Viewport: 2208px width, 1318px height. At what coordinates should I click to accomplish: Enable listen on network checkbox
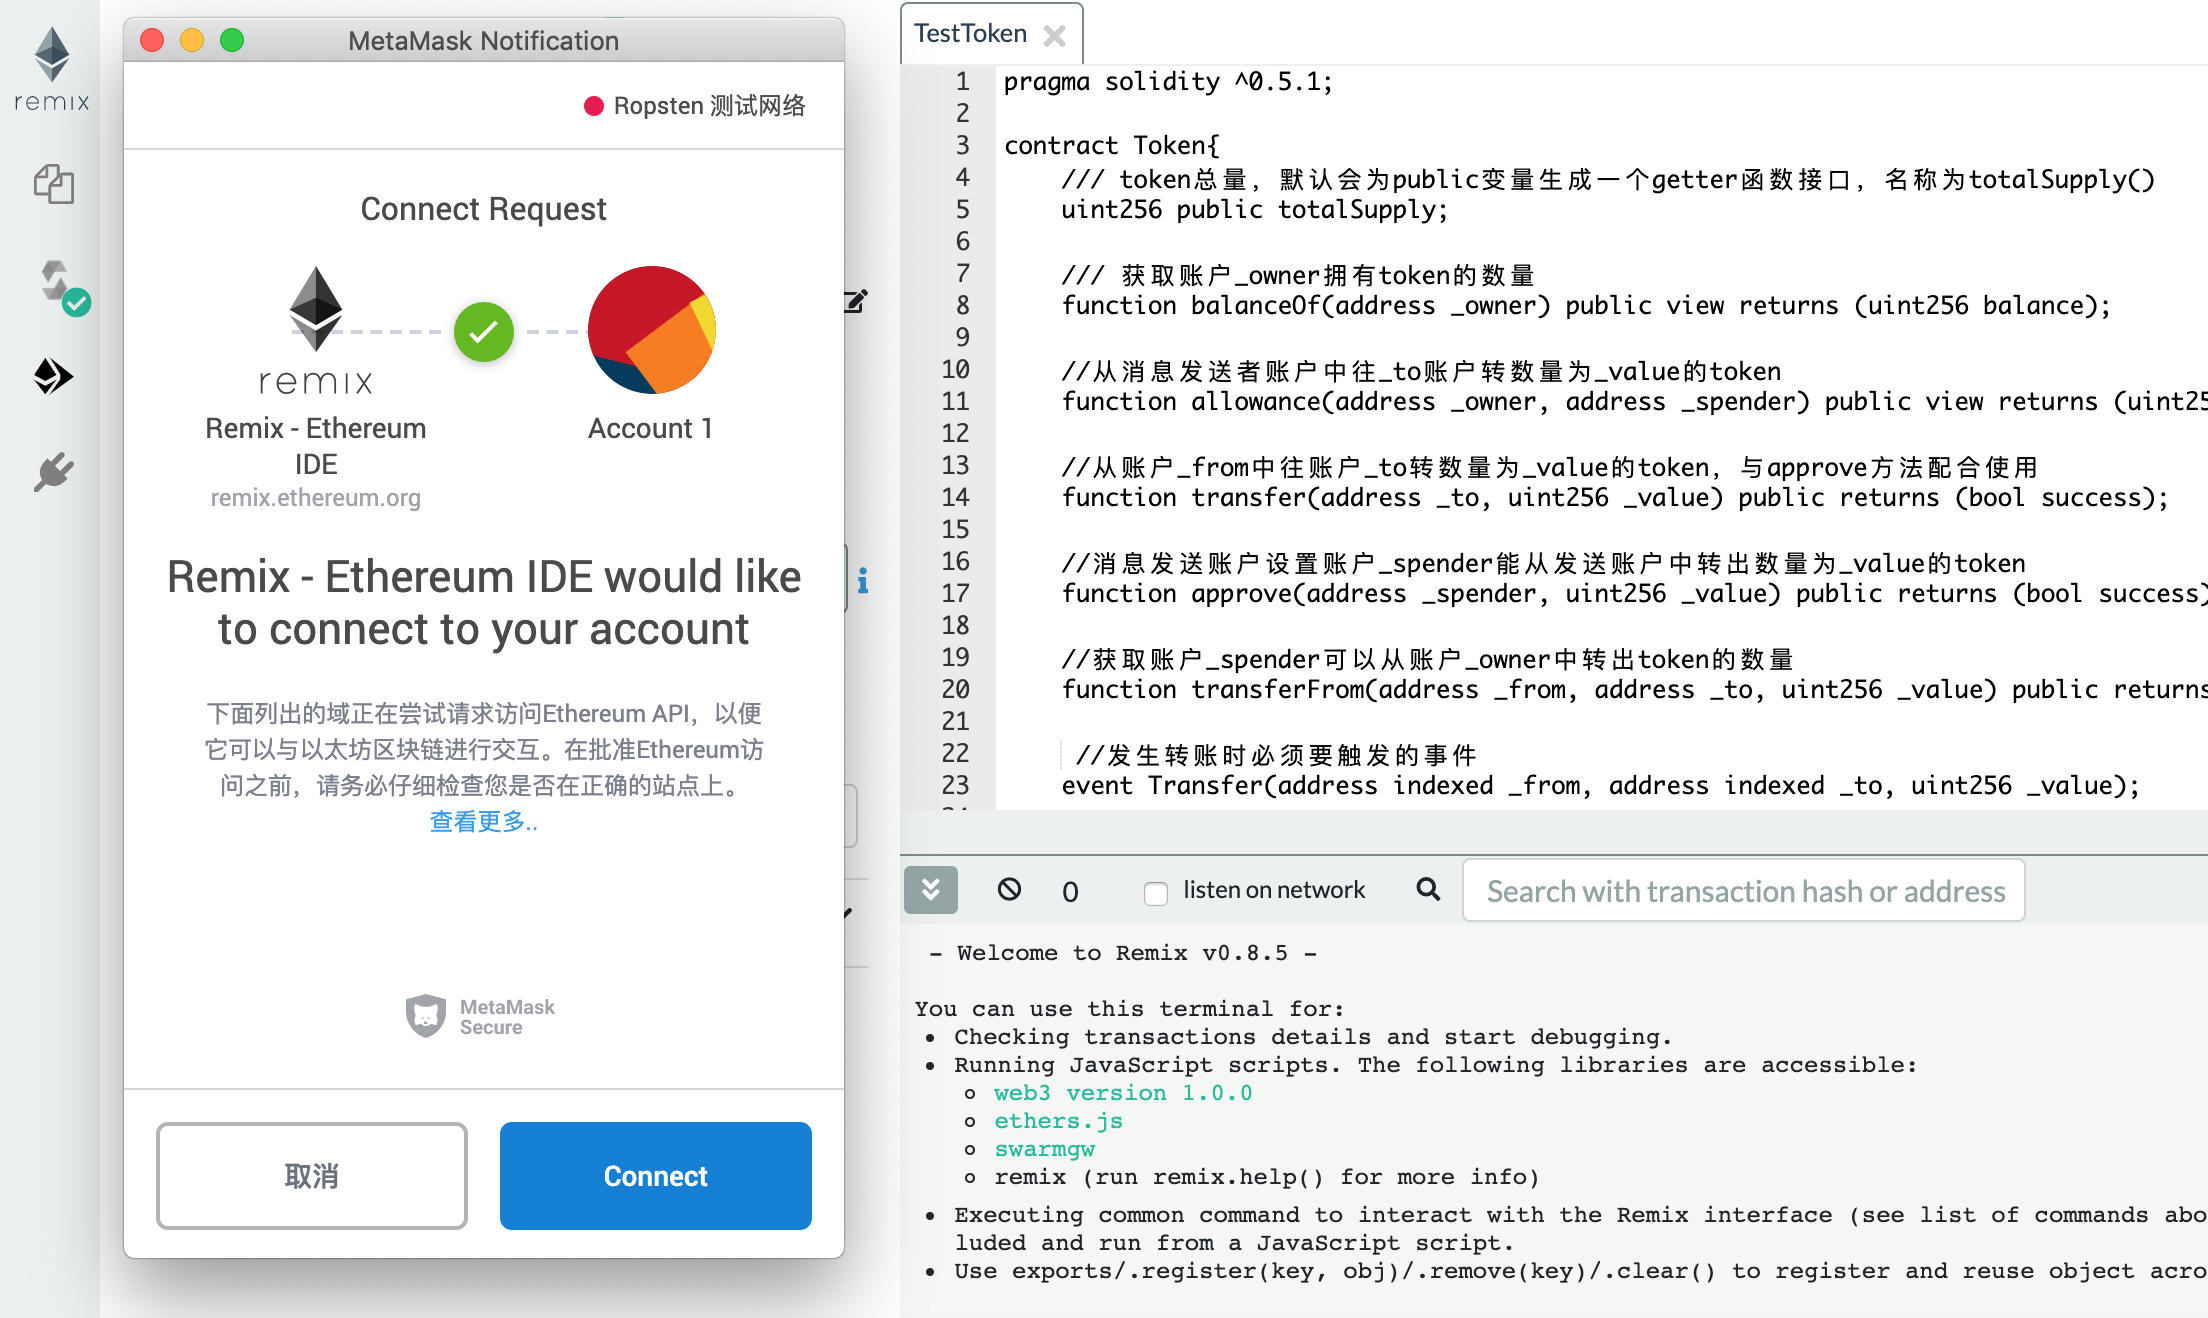1156,892
